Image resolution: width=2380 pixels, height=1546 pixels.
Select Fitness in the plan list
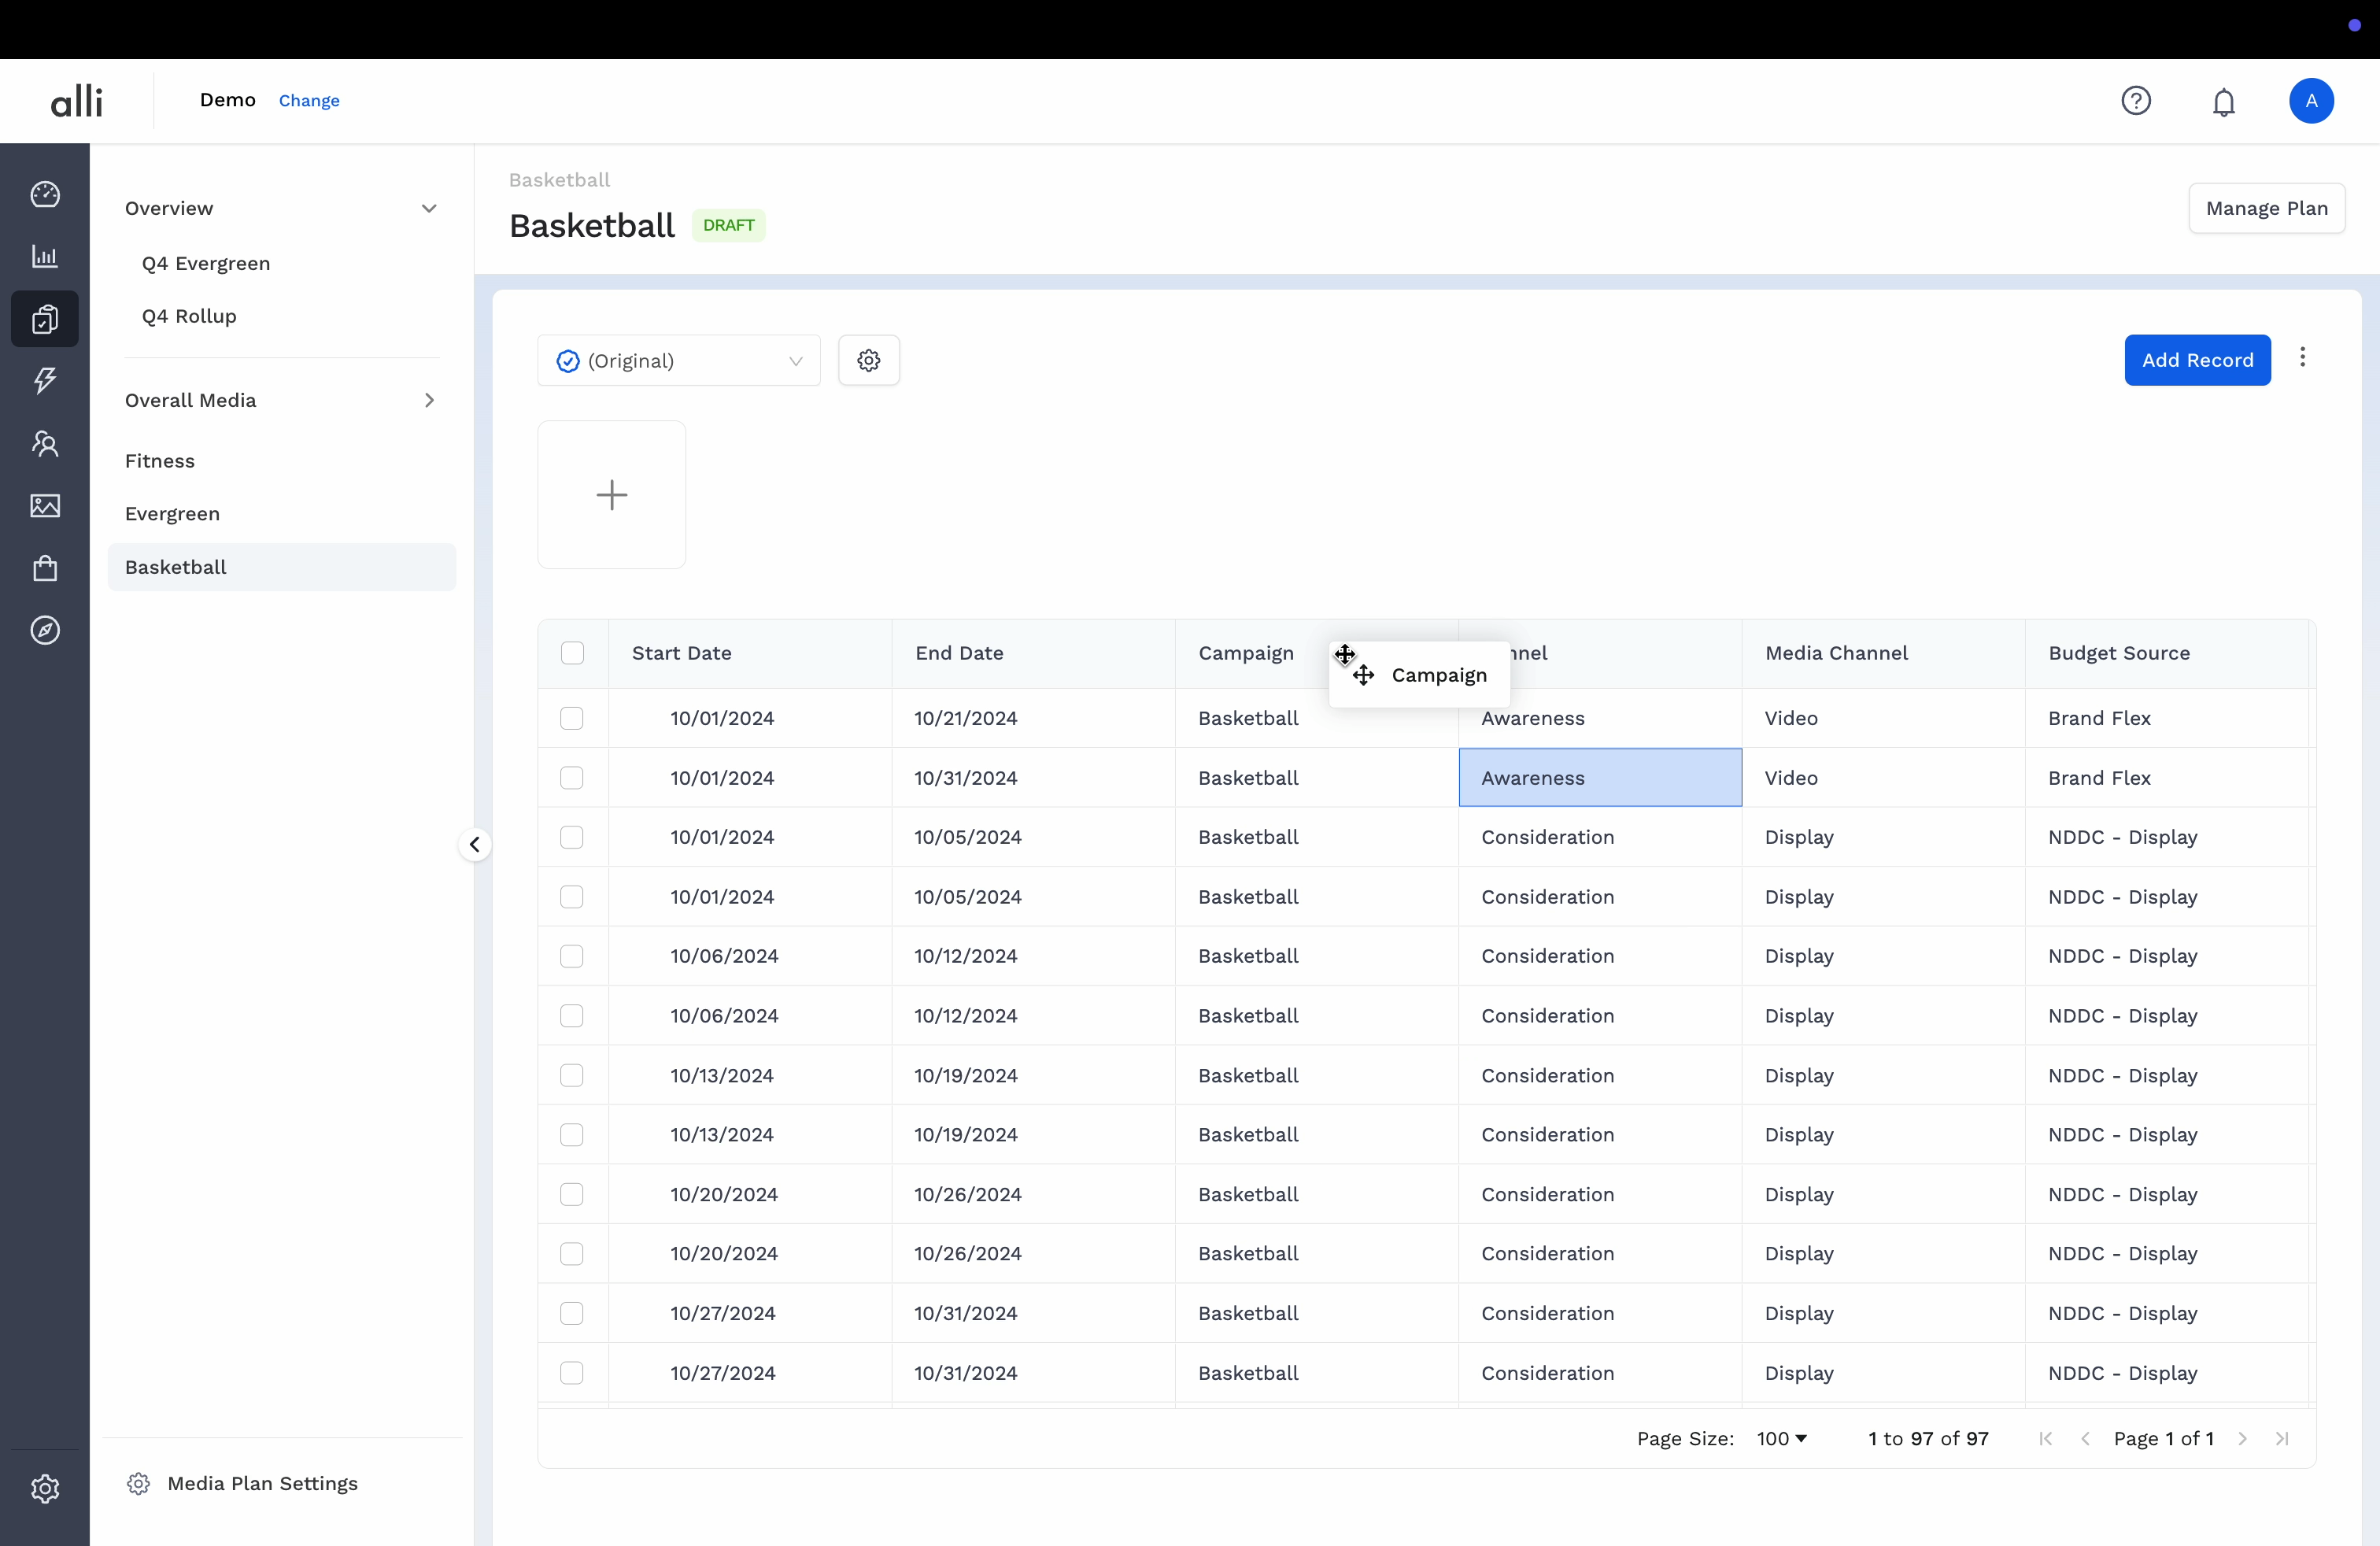click(x=160, y=461)
